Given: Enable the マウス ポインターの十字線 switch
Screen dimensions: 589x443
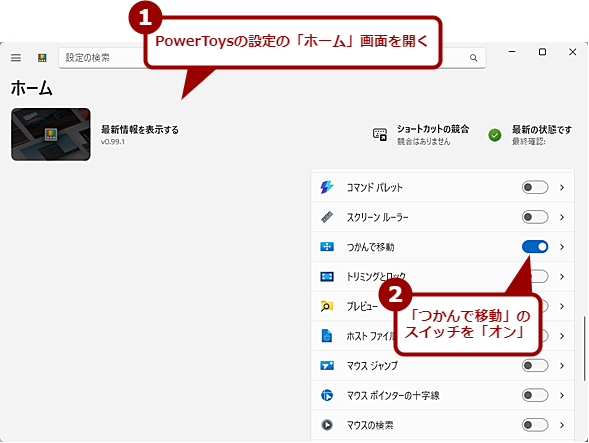Looking at the screenshot, I should [x=535, y=395].
